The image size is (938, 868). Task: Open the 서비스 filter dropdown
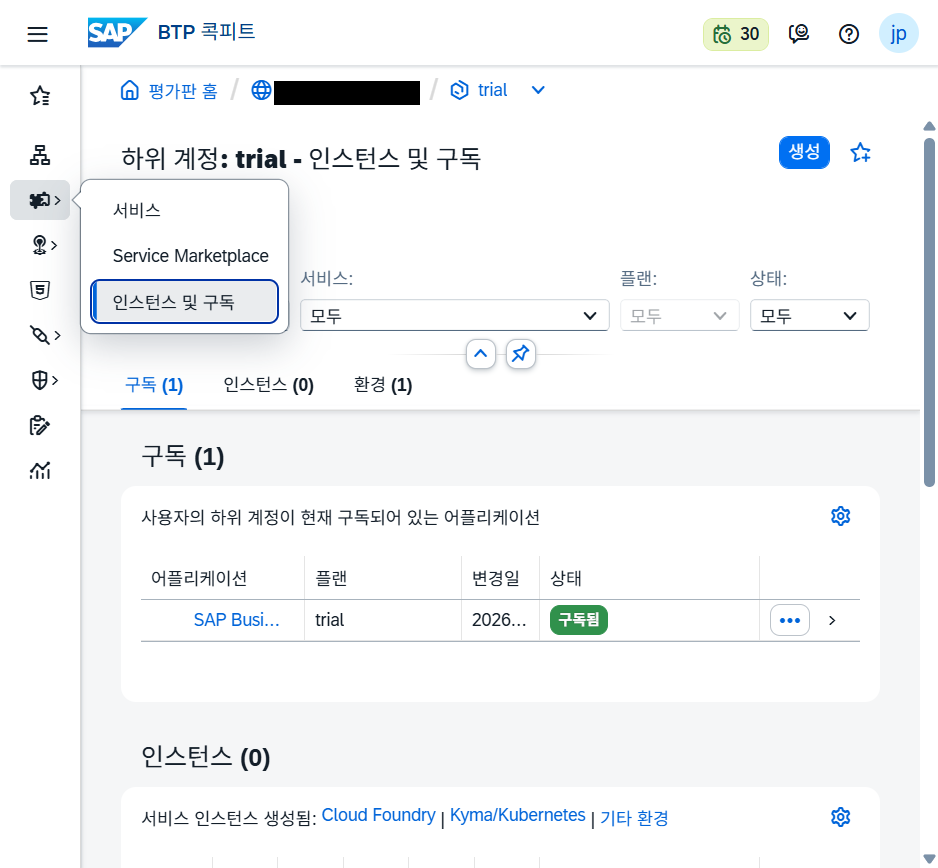coord(455,315)
